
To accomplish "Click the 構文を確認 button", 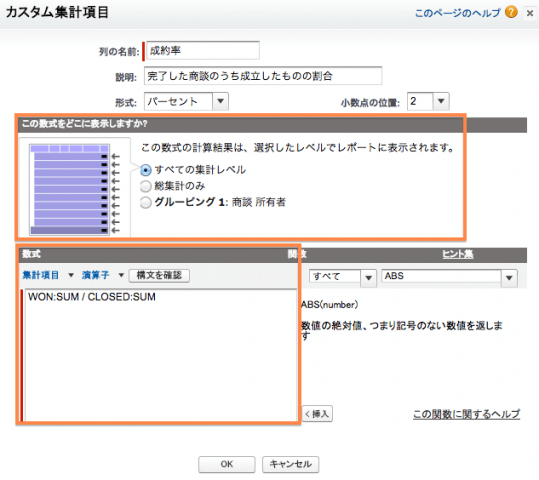I will [159, 275].
